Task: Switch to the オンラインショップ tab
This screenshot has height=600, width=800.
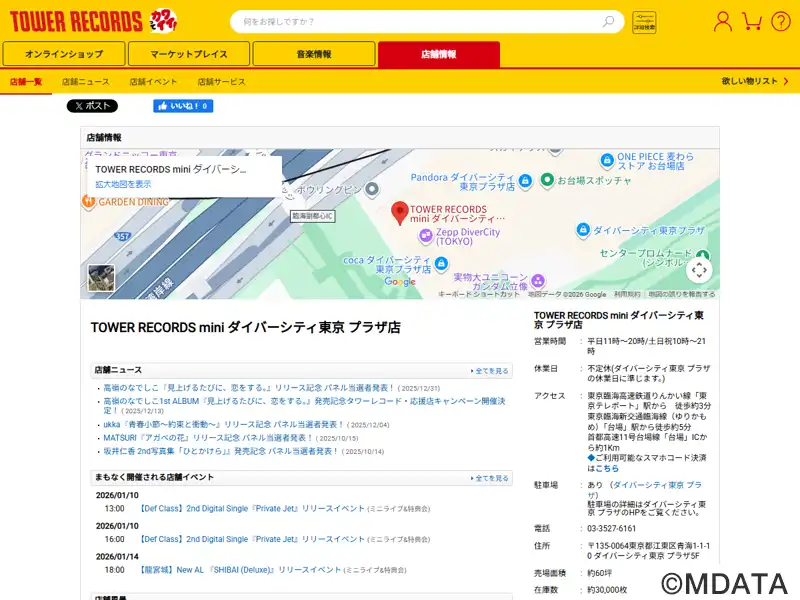Action: tap(64, 54)
